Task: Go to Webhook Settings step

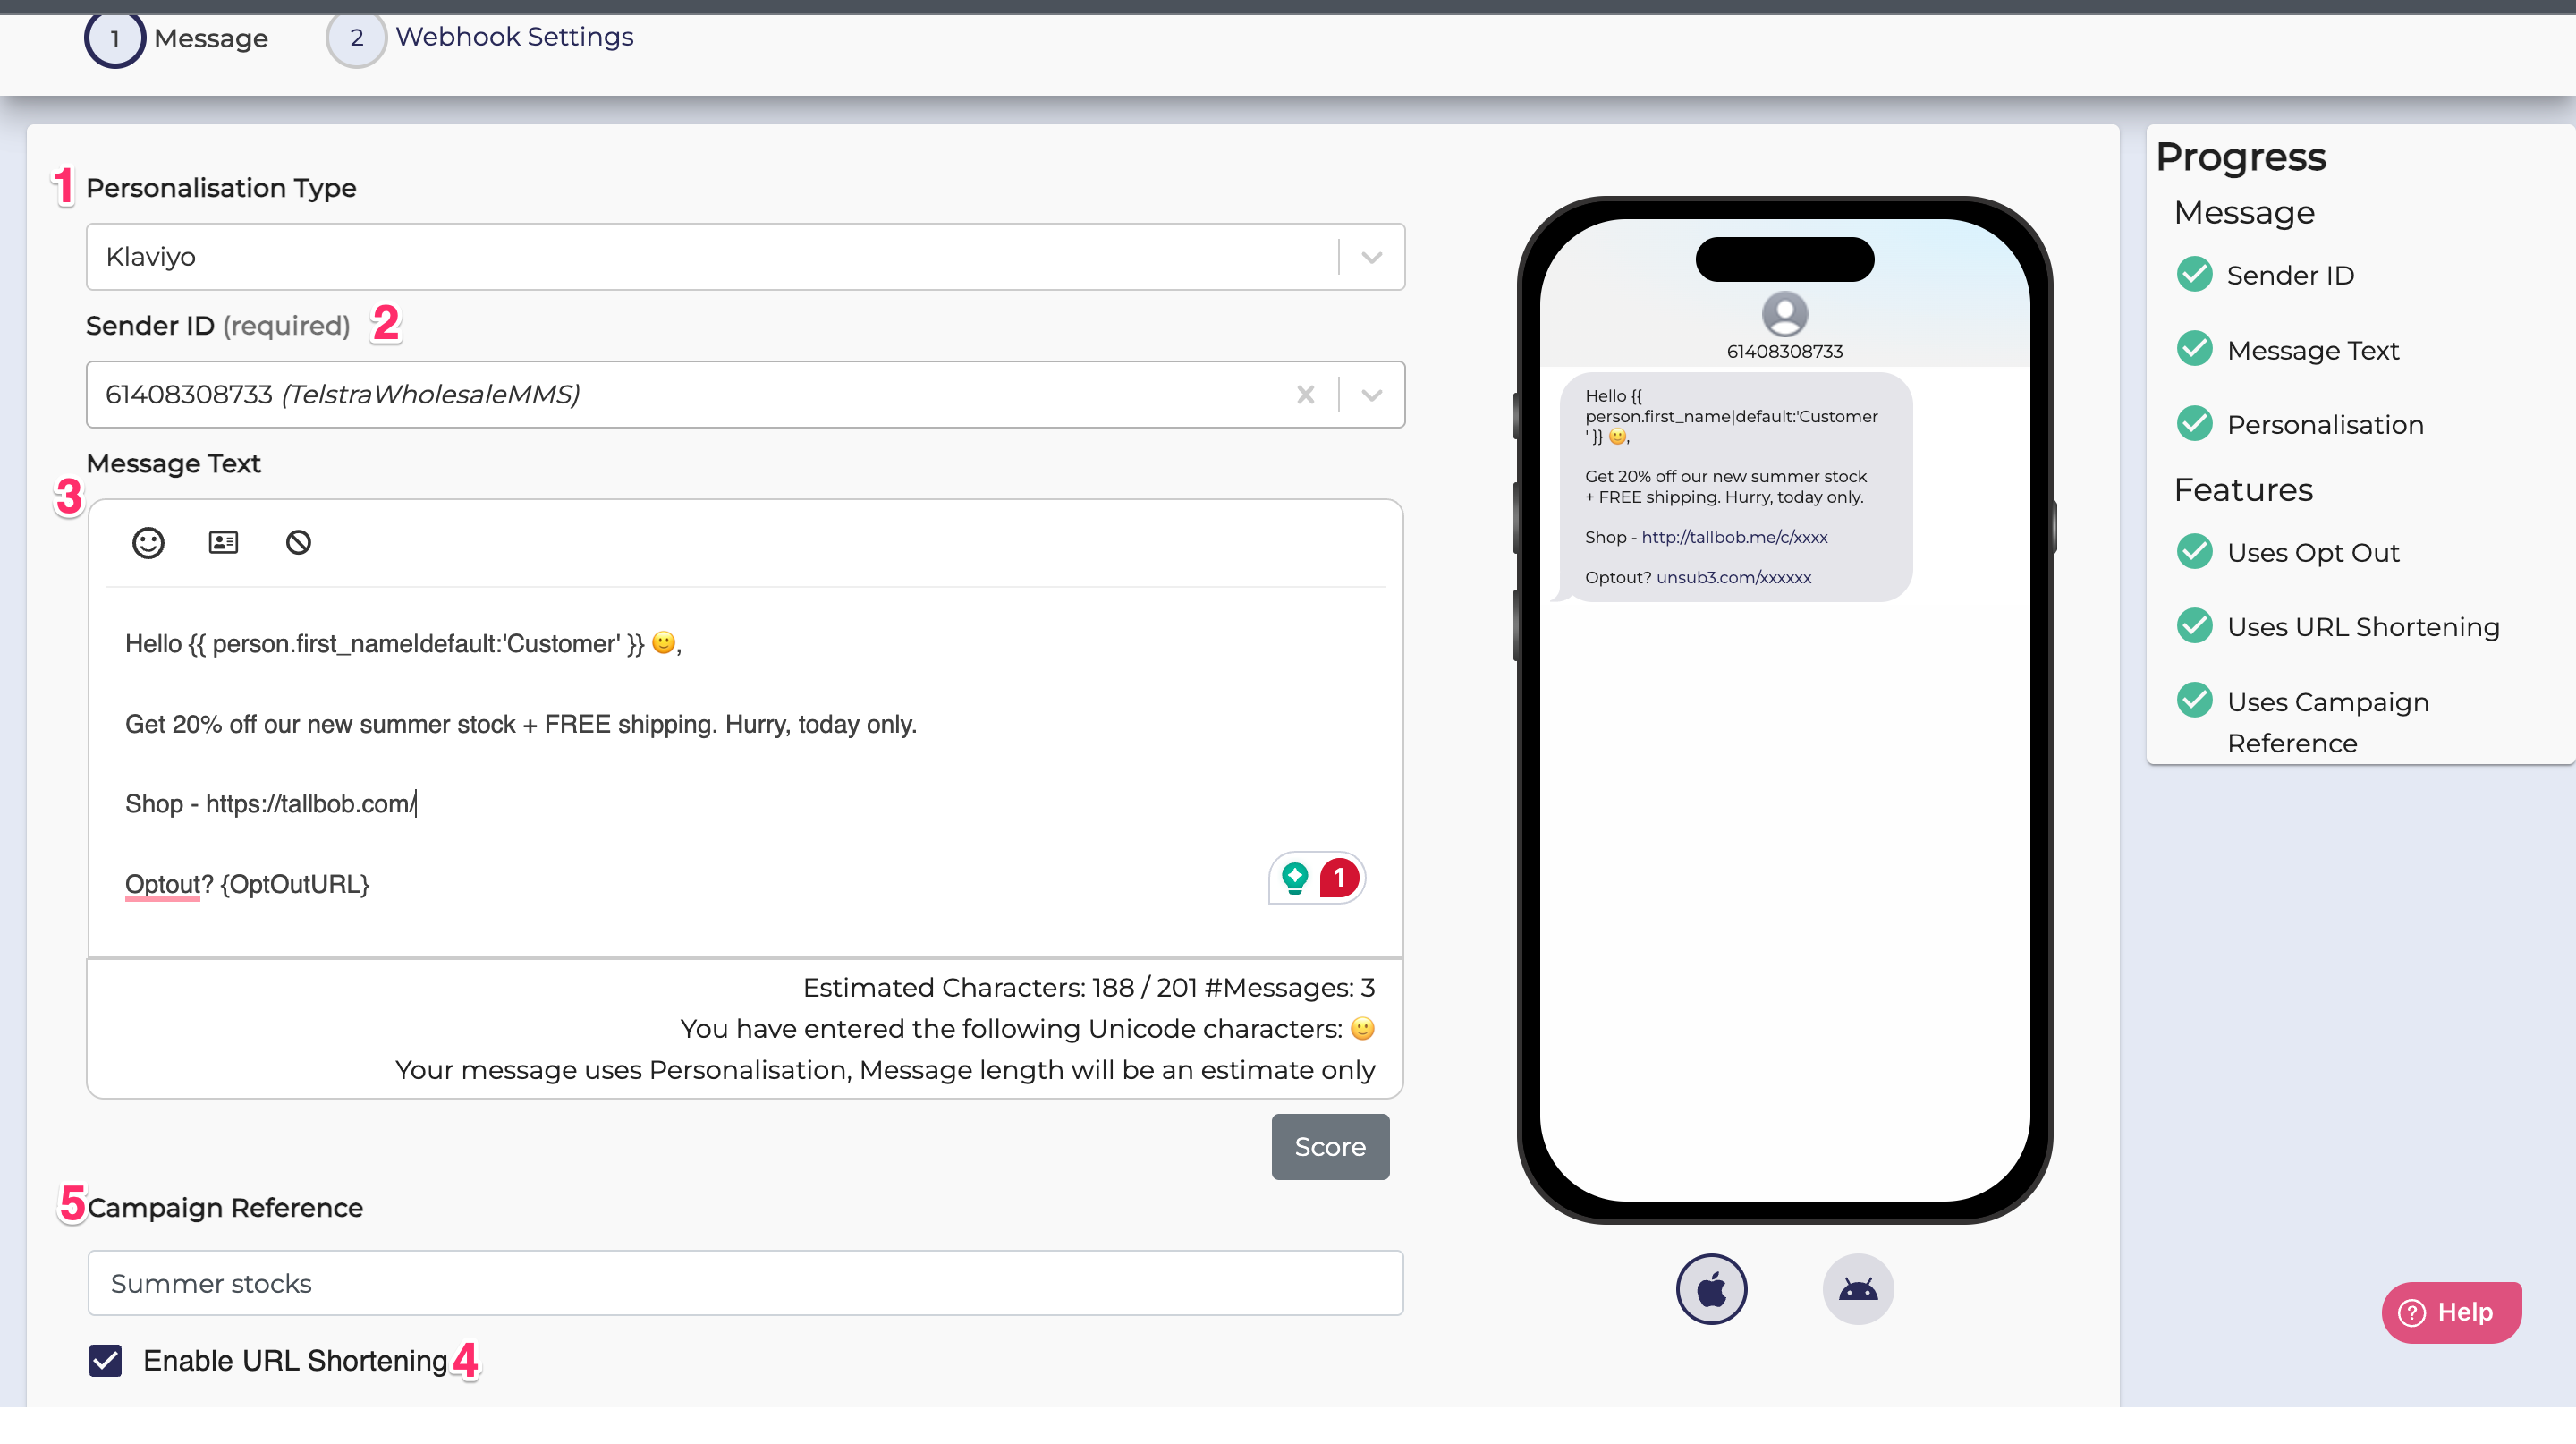Action: [513, 38]
